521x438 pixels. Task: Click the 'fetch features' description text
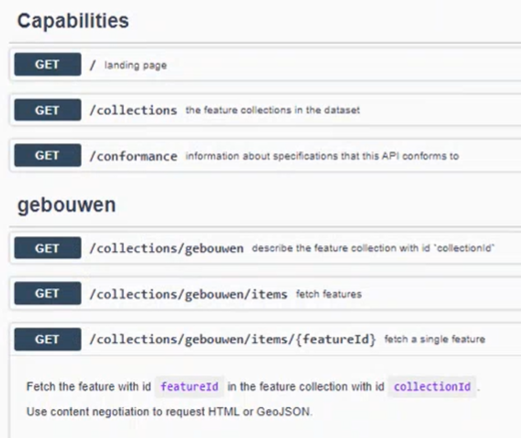tap(329, 294)
